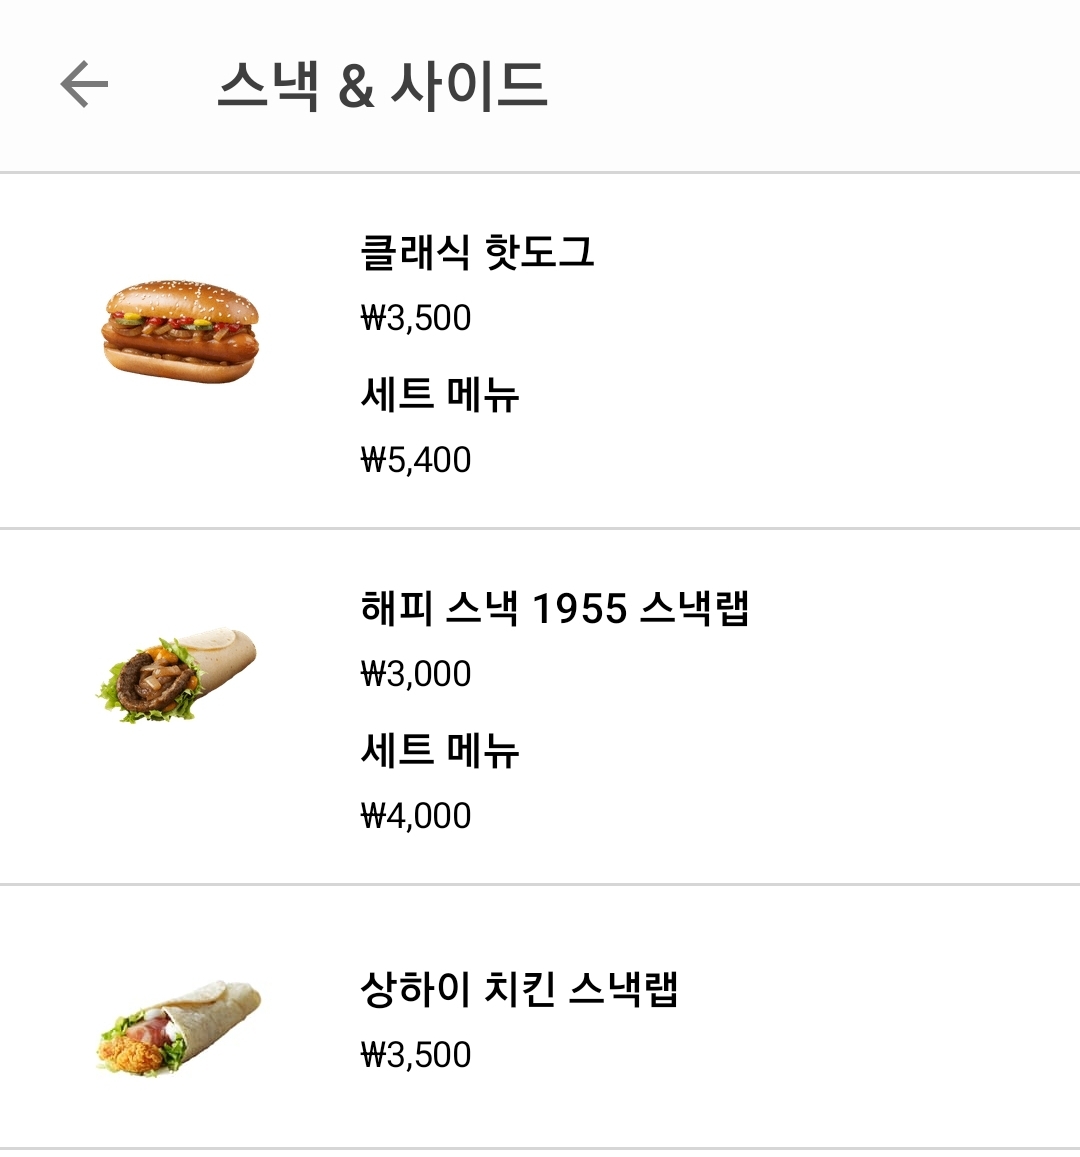Choose the ₩3,000 single item price
This screenshot has height=1157, width=1080.
click(415, 674)
